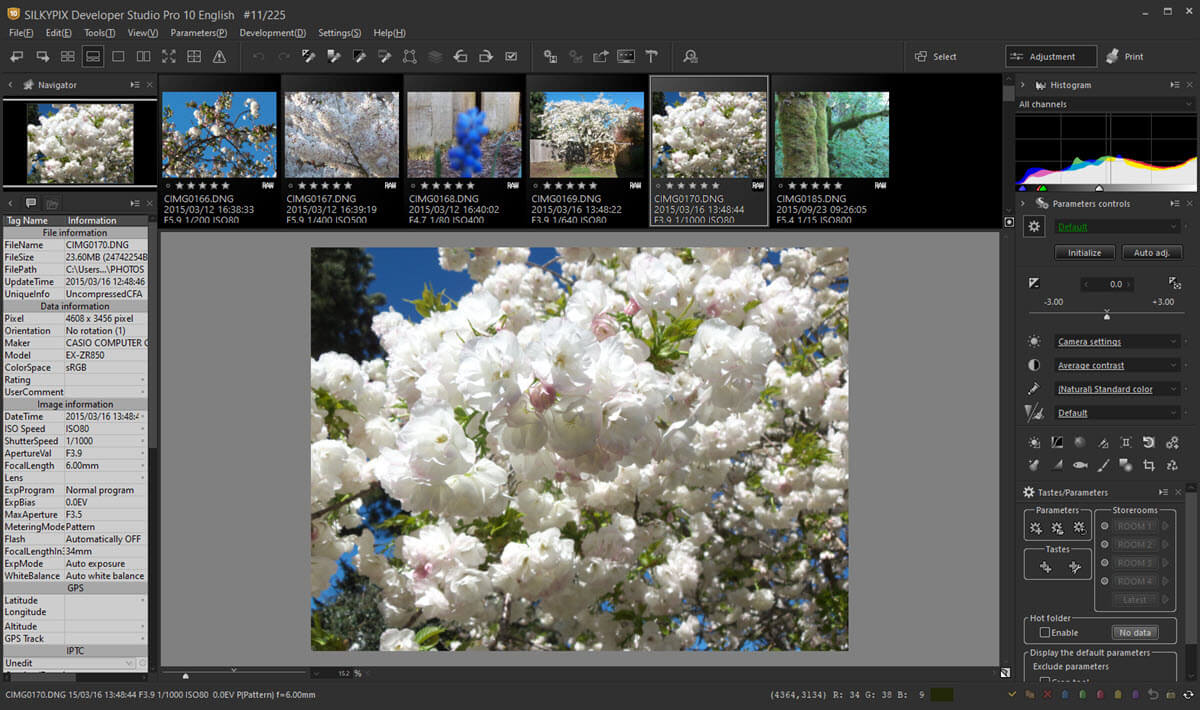Rotate the image right ninety degrees

pos(485,56)
